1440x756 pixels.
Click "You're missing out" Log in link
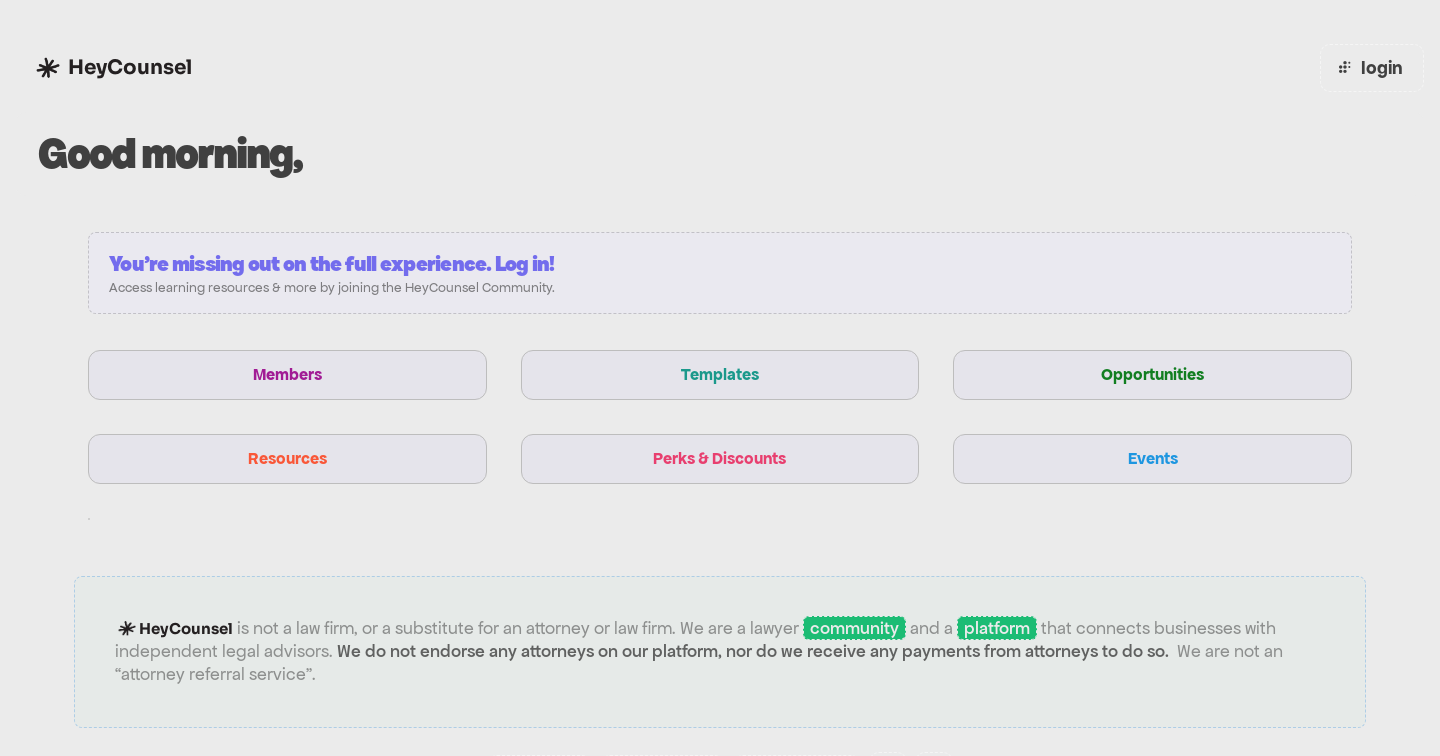331,264
